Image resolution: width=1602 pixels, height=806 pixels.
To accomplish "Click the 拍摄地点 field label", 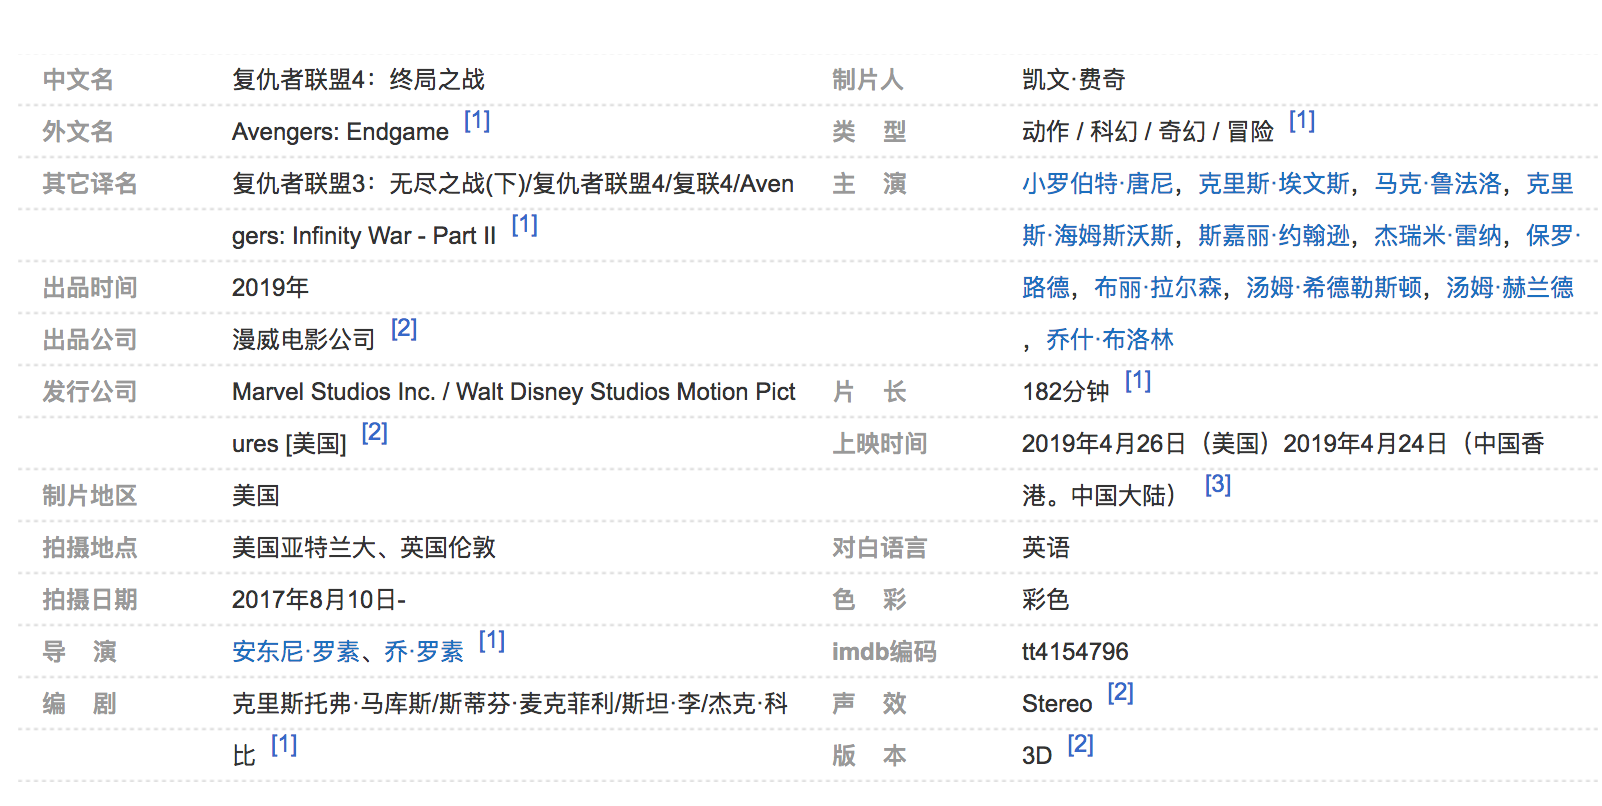I will (x=90, y=548).
